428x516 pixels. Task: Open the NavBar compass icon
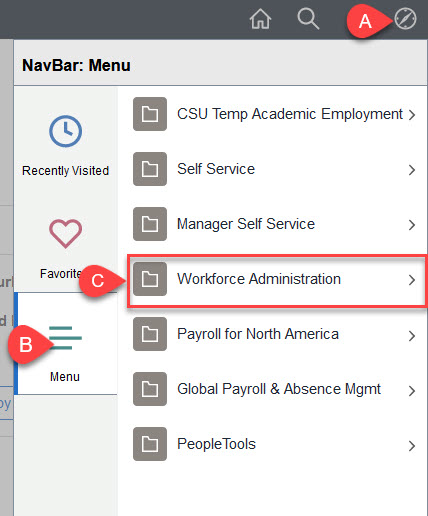(x=405, y=19)
